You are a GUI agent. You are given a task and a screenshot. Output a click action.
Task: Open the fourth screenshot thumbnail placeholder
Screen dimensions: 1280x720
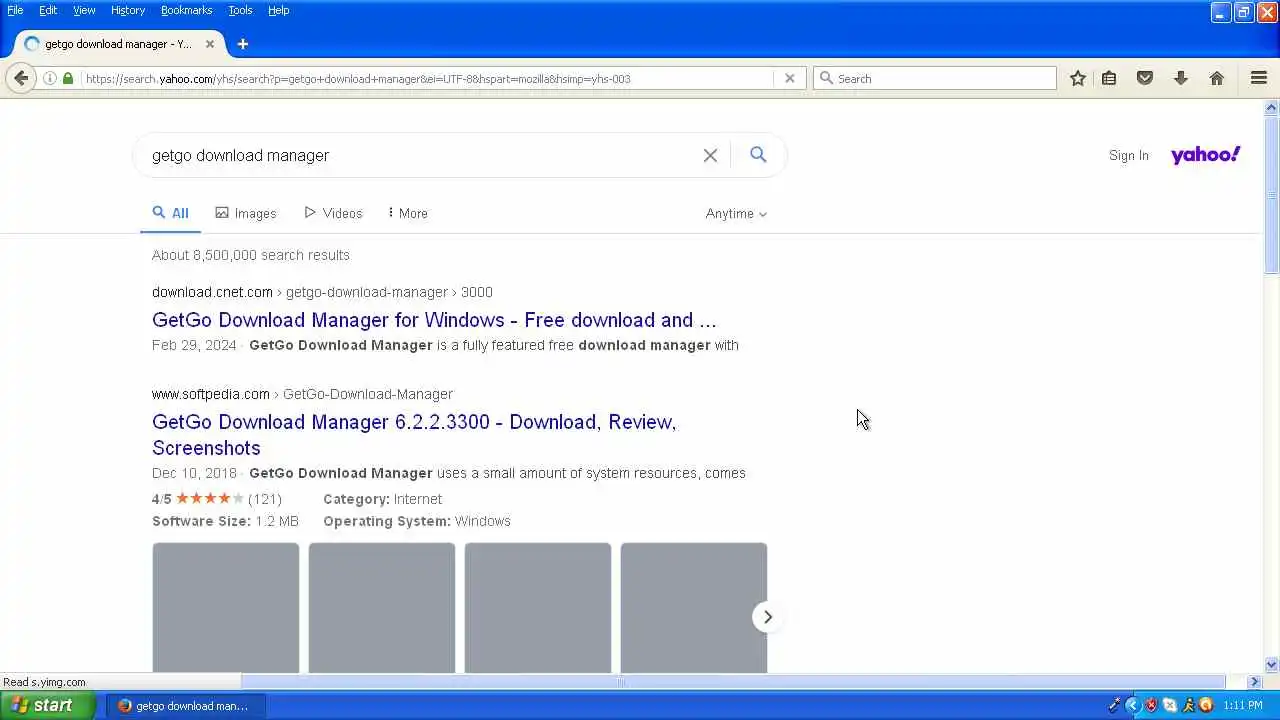pyautogui.click(x=694, y=608)
